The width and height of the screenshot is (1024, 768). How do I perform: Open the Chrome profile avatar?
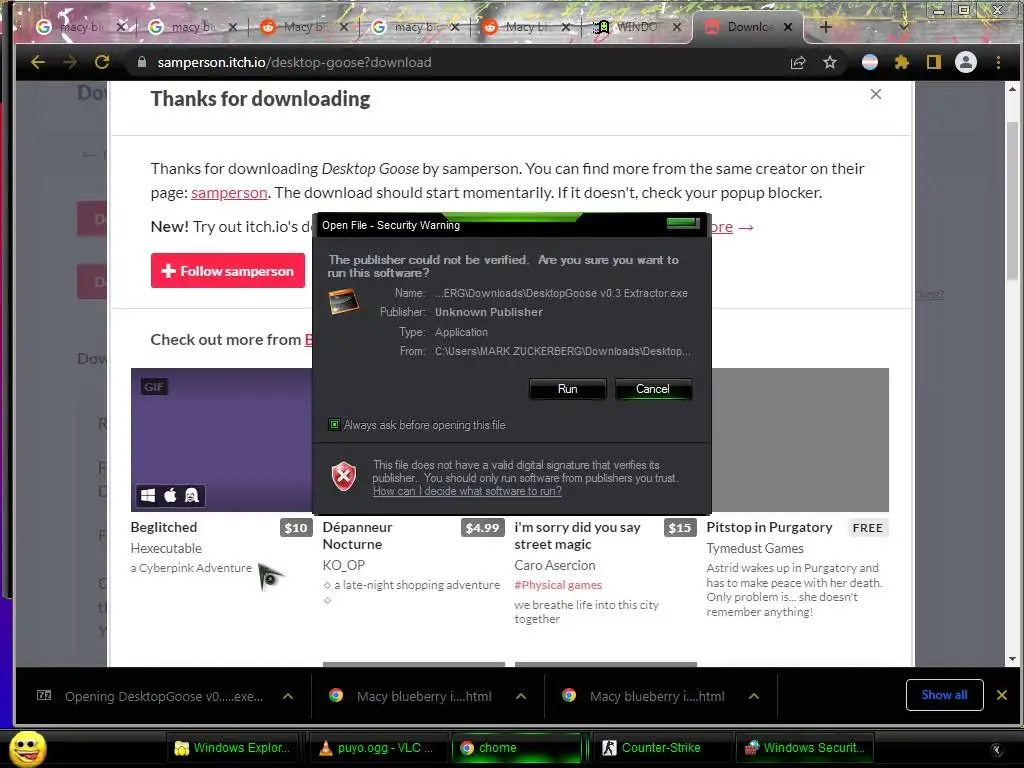pos(966,62)
